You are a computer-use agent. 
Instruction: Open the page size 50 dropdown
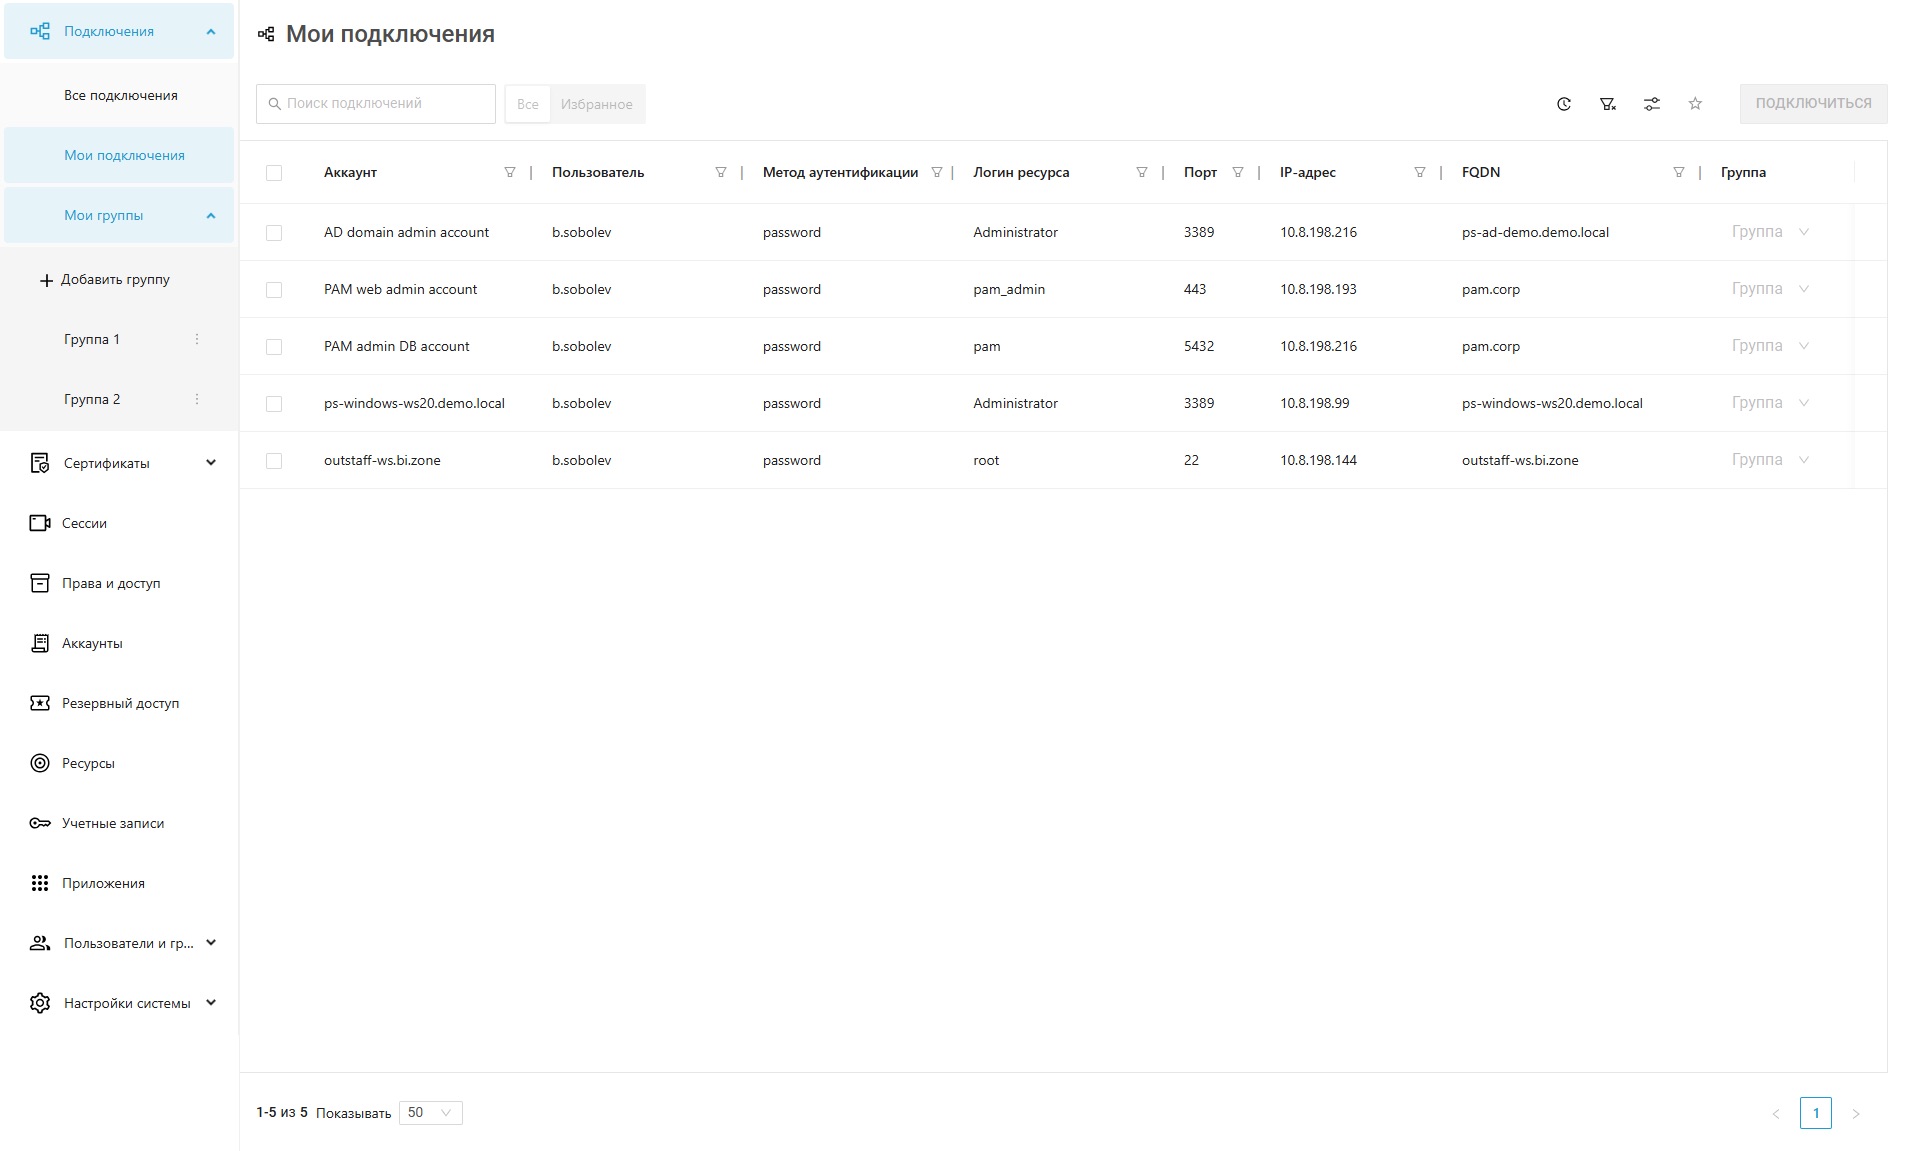[430, 1113]
